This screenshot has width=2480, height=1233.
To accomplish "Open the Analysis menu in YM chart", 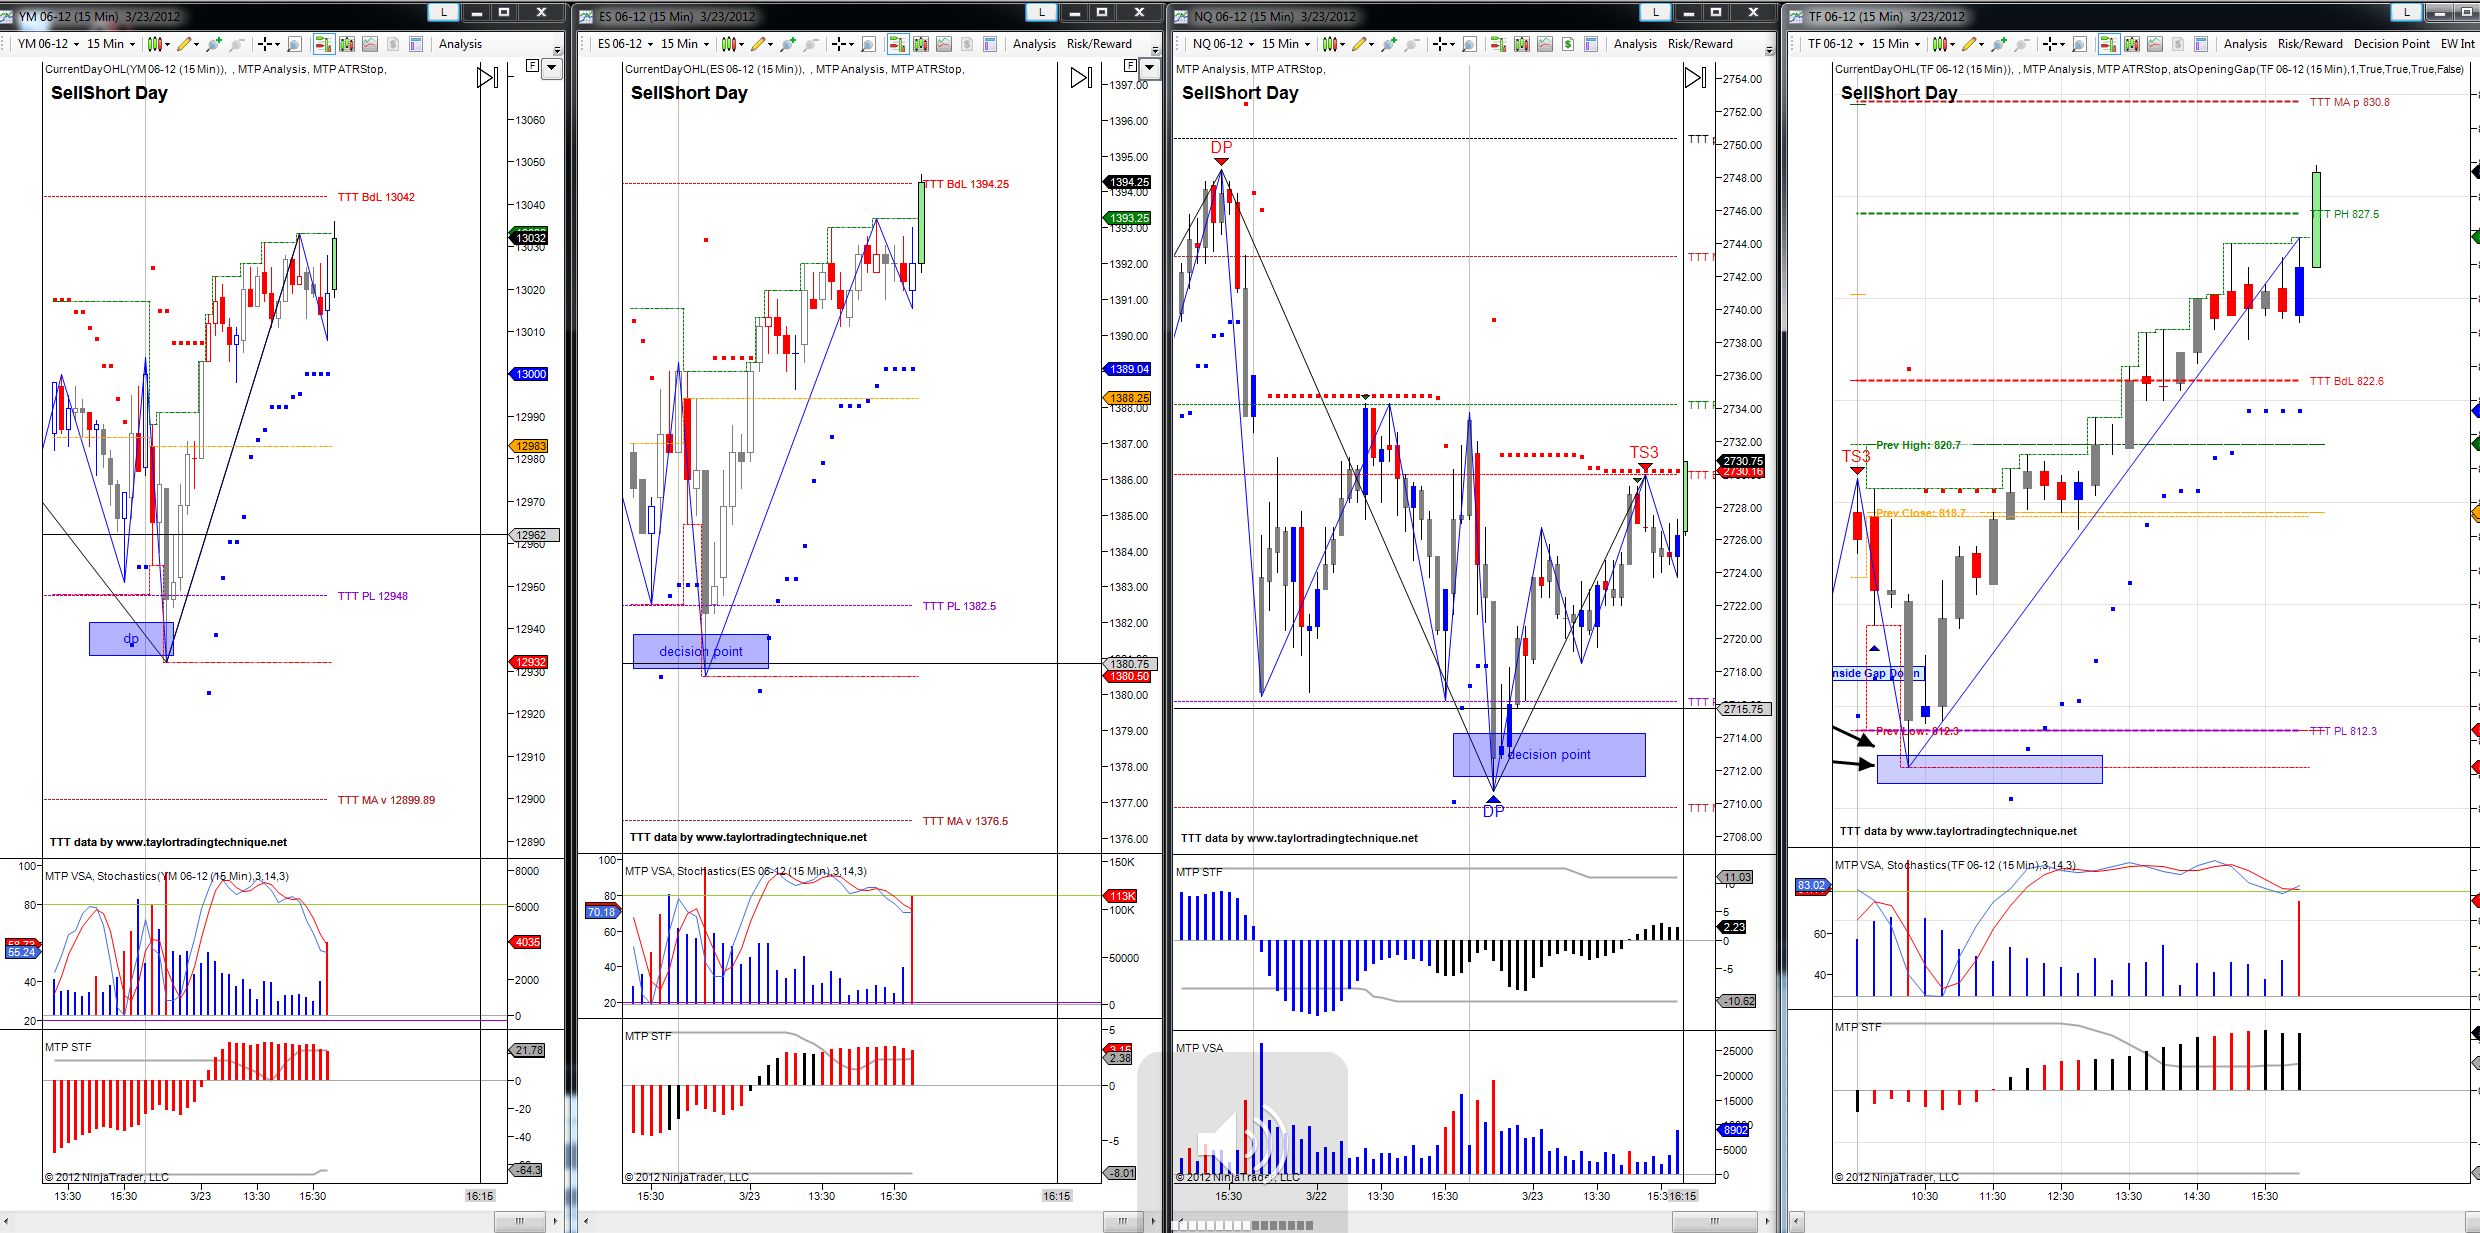I will [460, 44].
